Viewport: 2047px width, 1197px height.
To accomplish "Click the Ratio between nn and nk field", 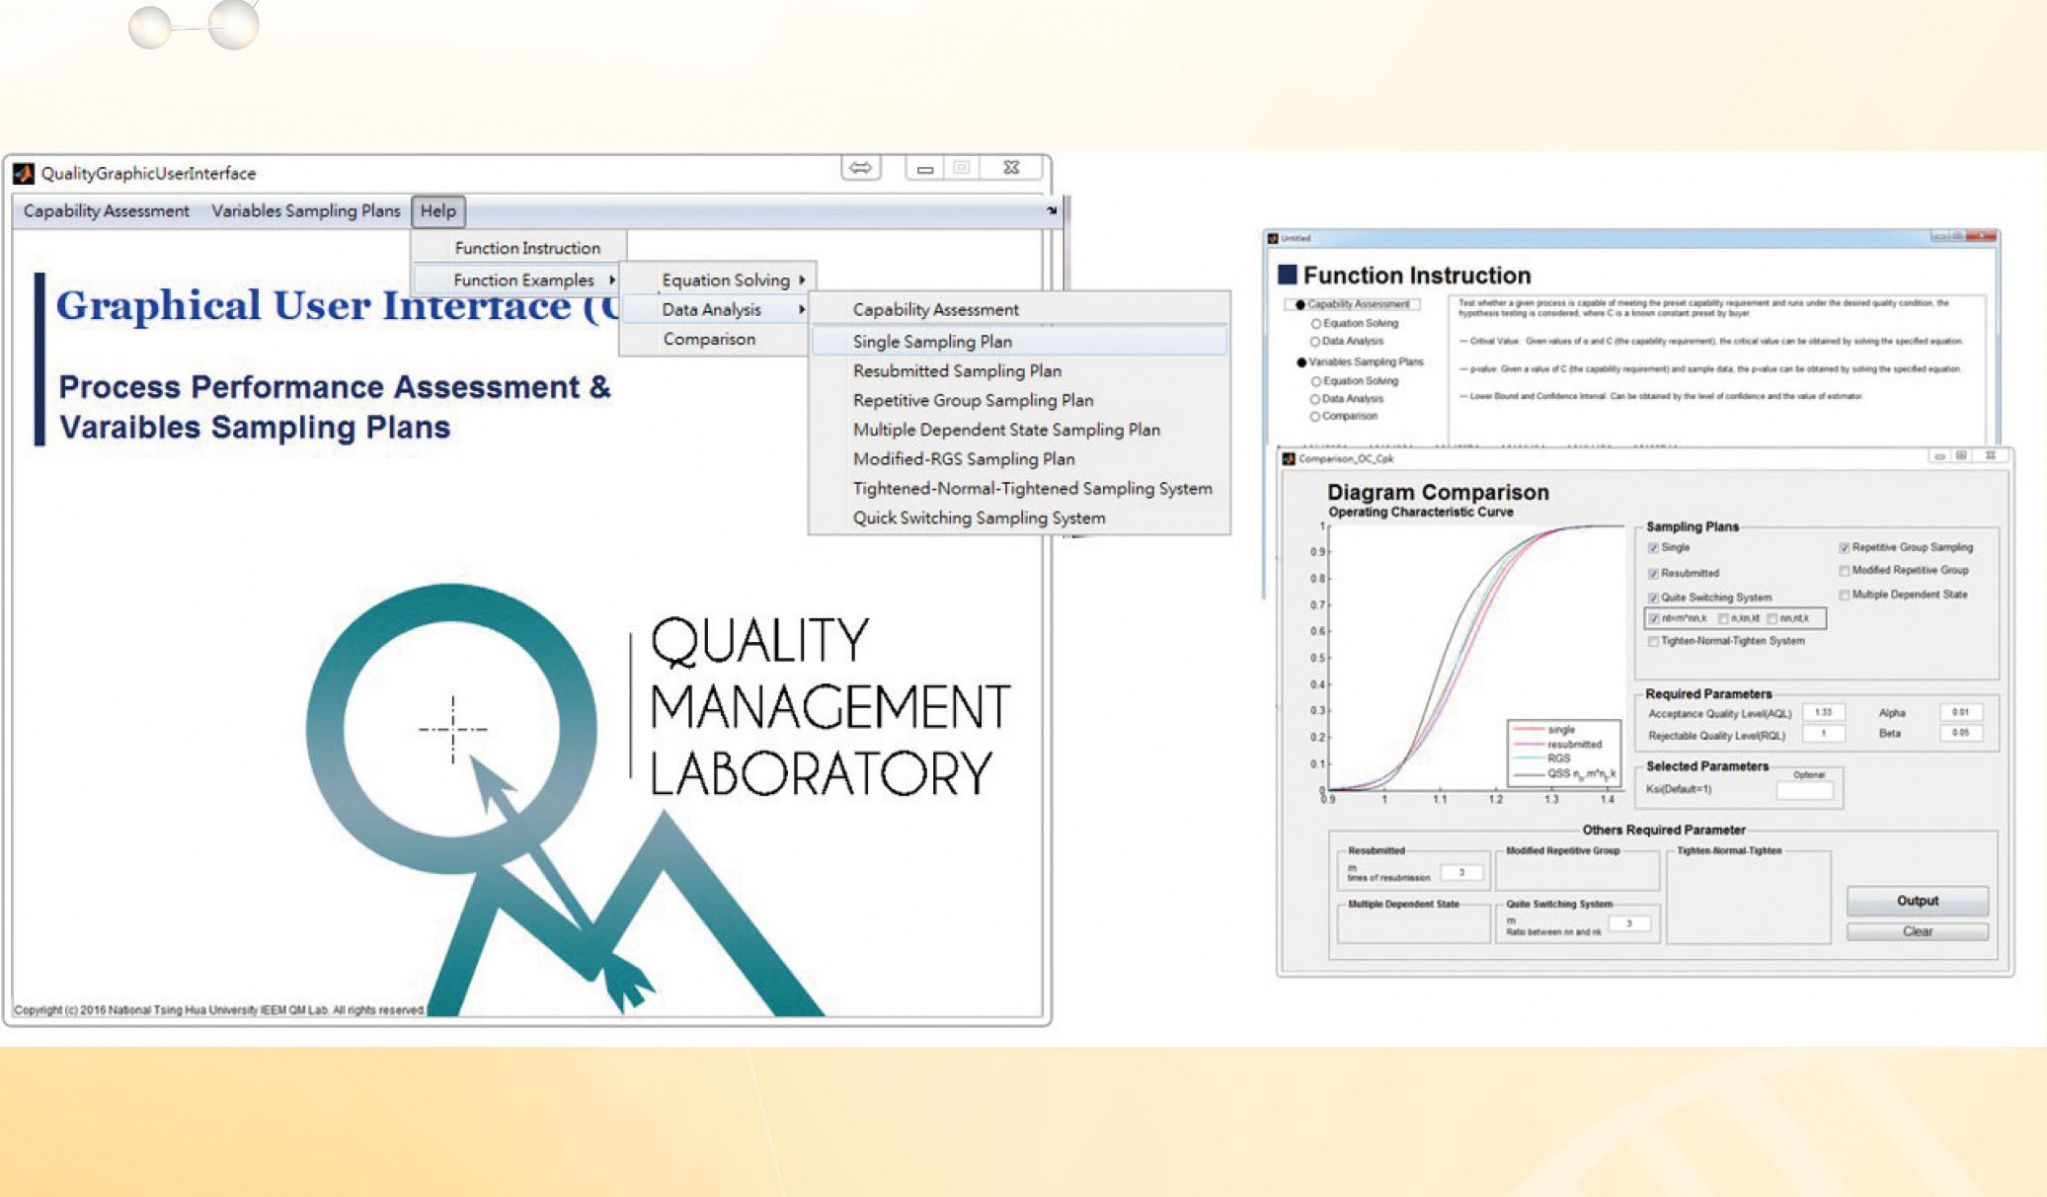I will point(1629,924).
